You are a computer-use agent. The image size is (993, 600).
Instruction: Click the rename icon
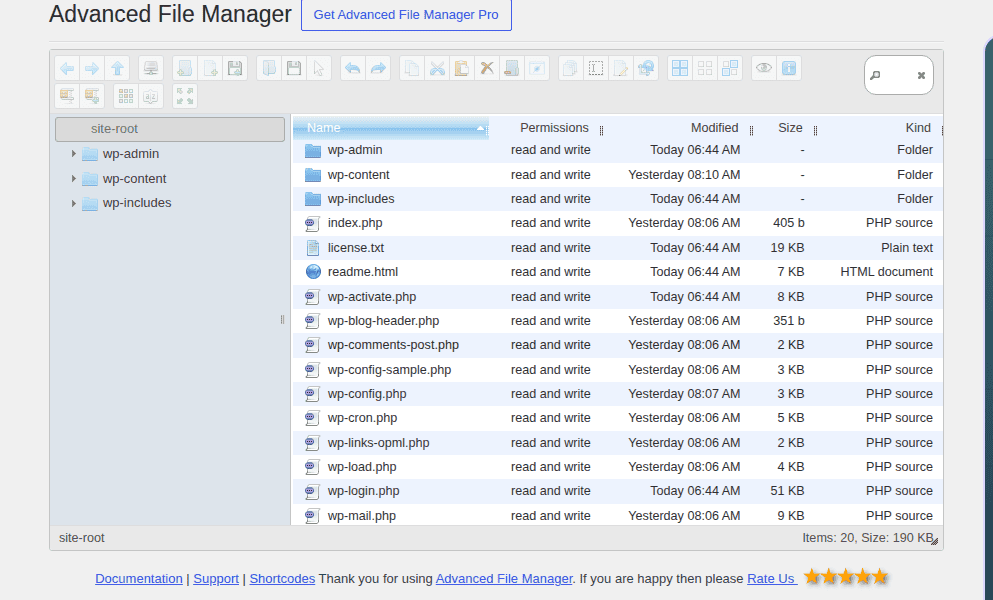coord(596,68)
